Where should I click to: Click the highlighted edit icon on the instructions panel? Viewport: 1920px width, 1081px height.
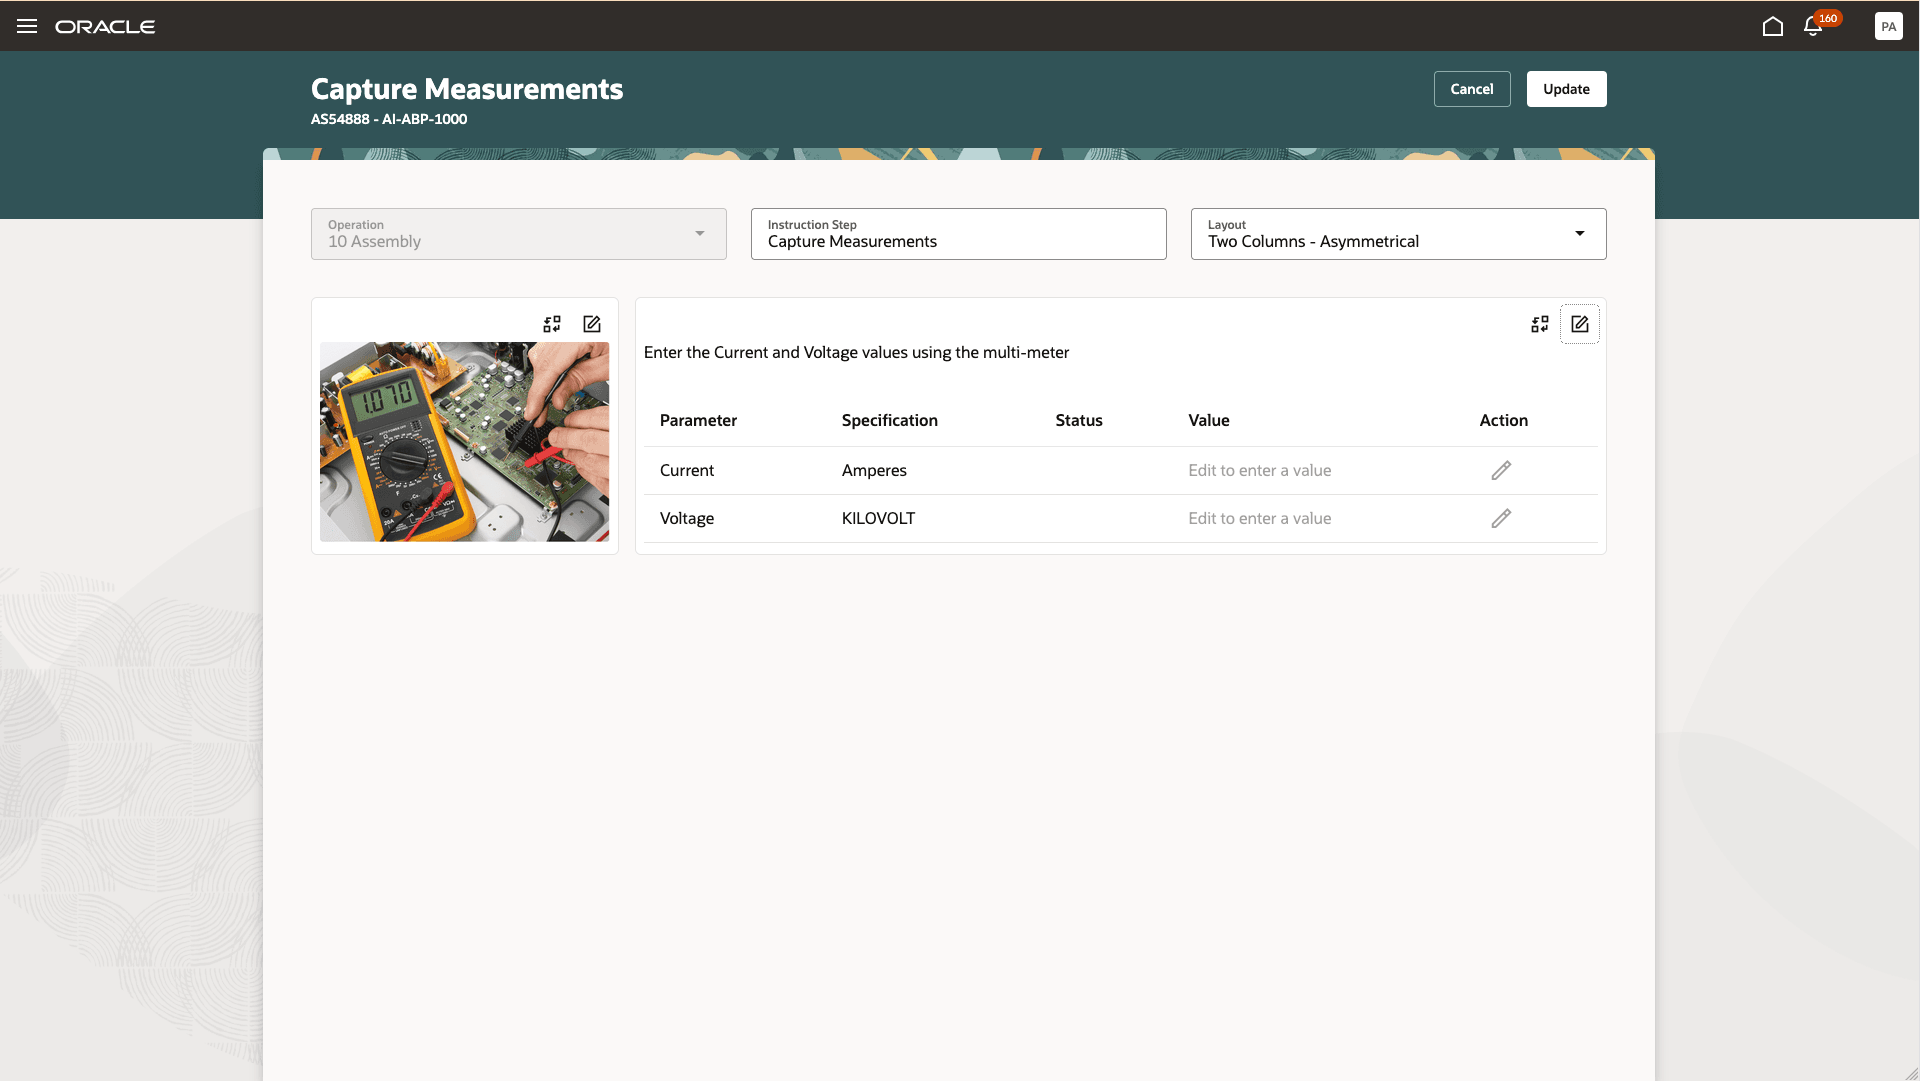point(1580,323)
